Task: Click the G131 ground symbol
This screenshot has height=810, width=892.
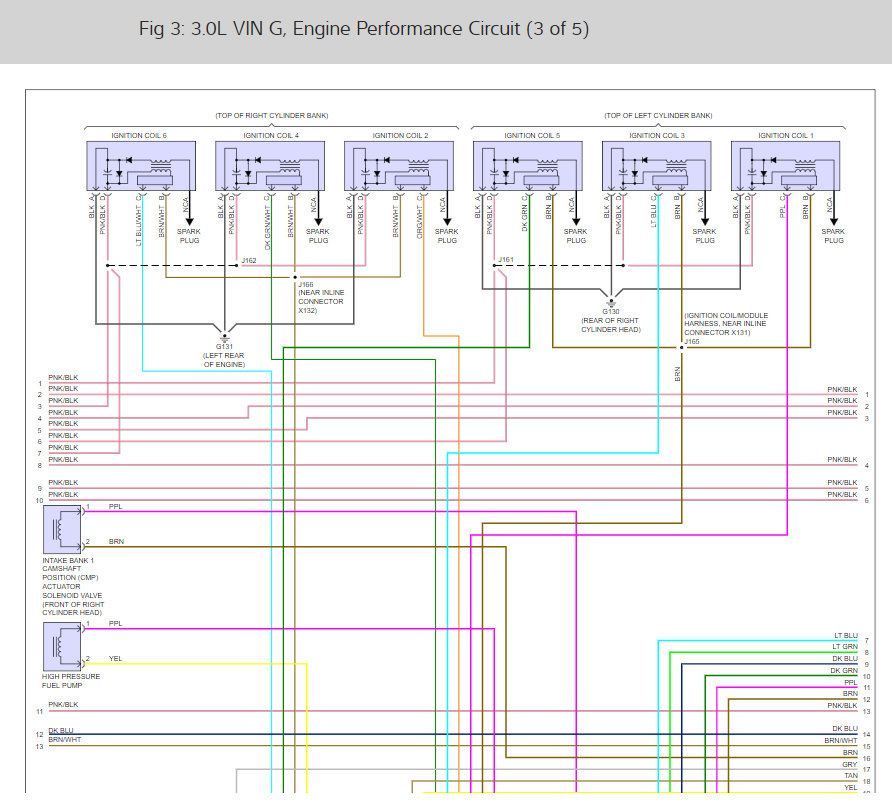Action: coord(225,336)
